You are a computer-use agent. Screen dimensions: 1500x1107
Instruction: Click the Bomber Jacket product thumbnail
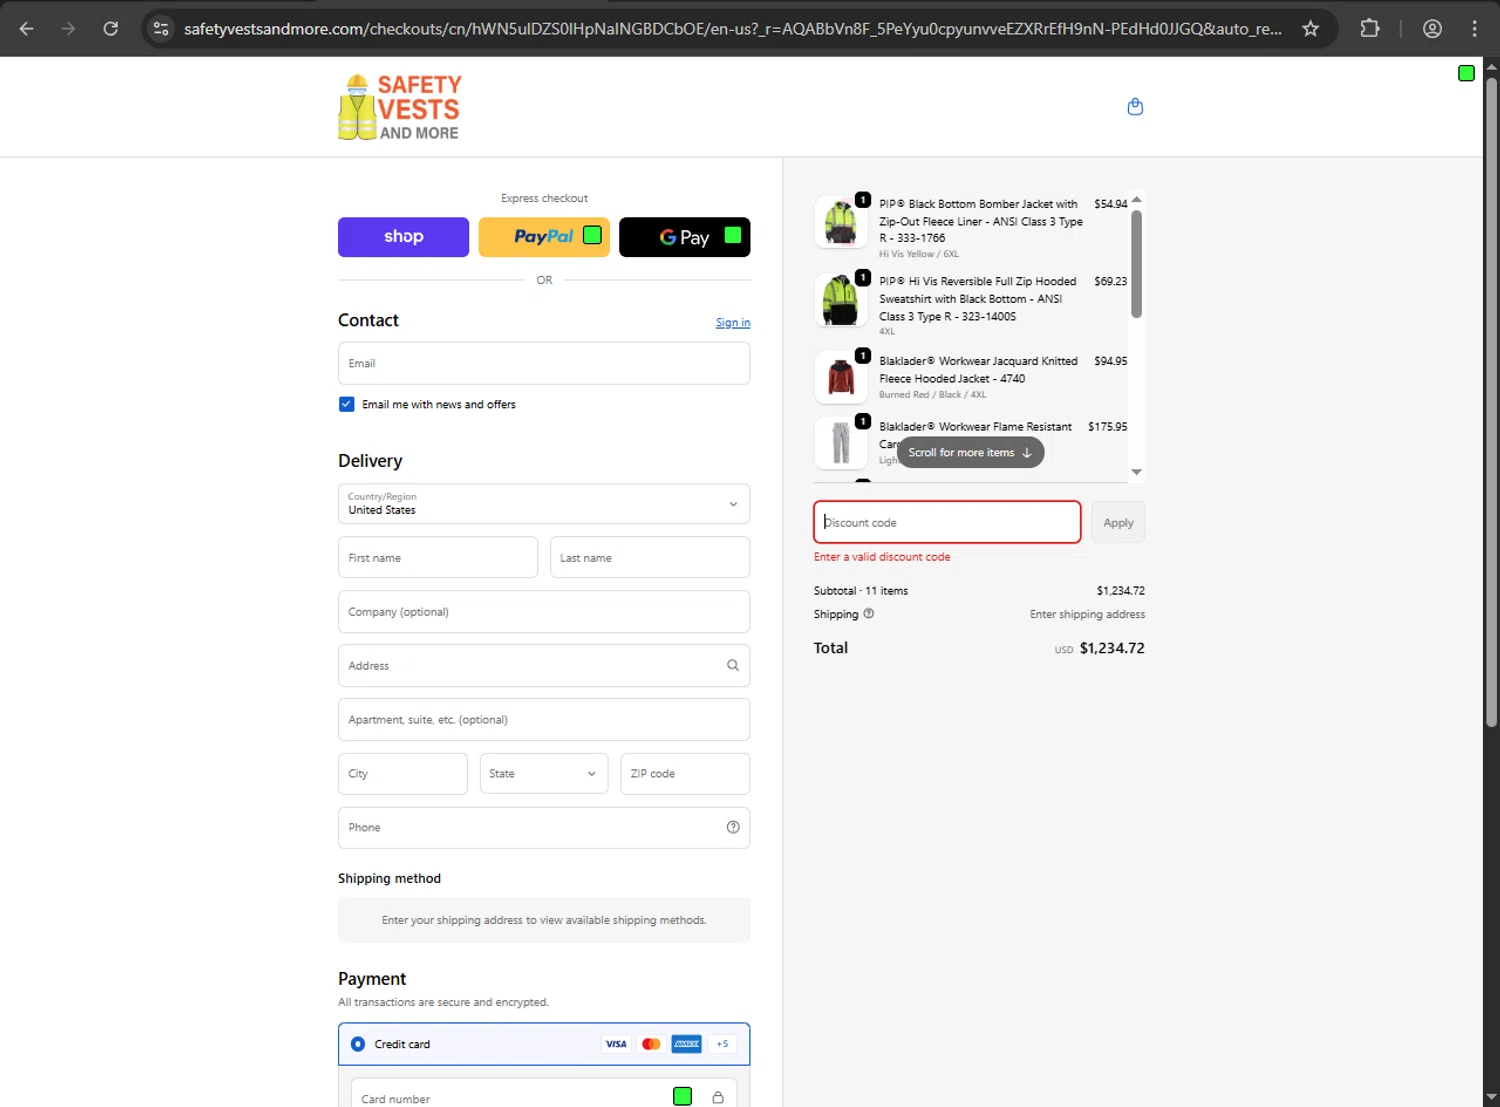(x=841, y=221)
